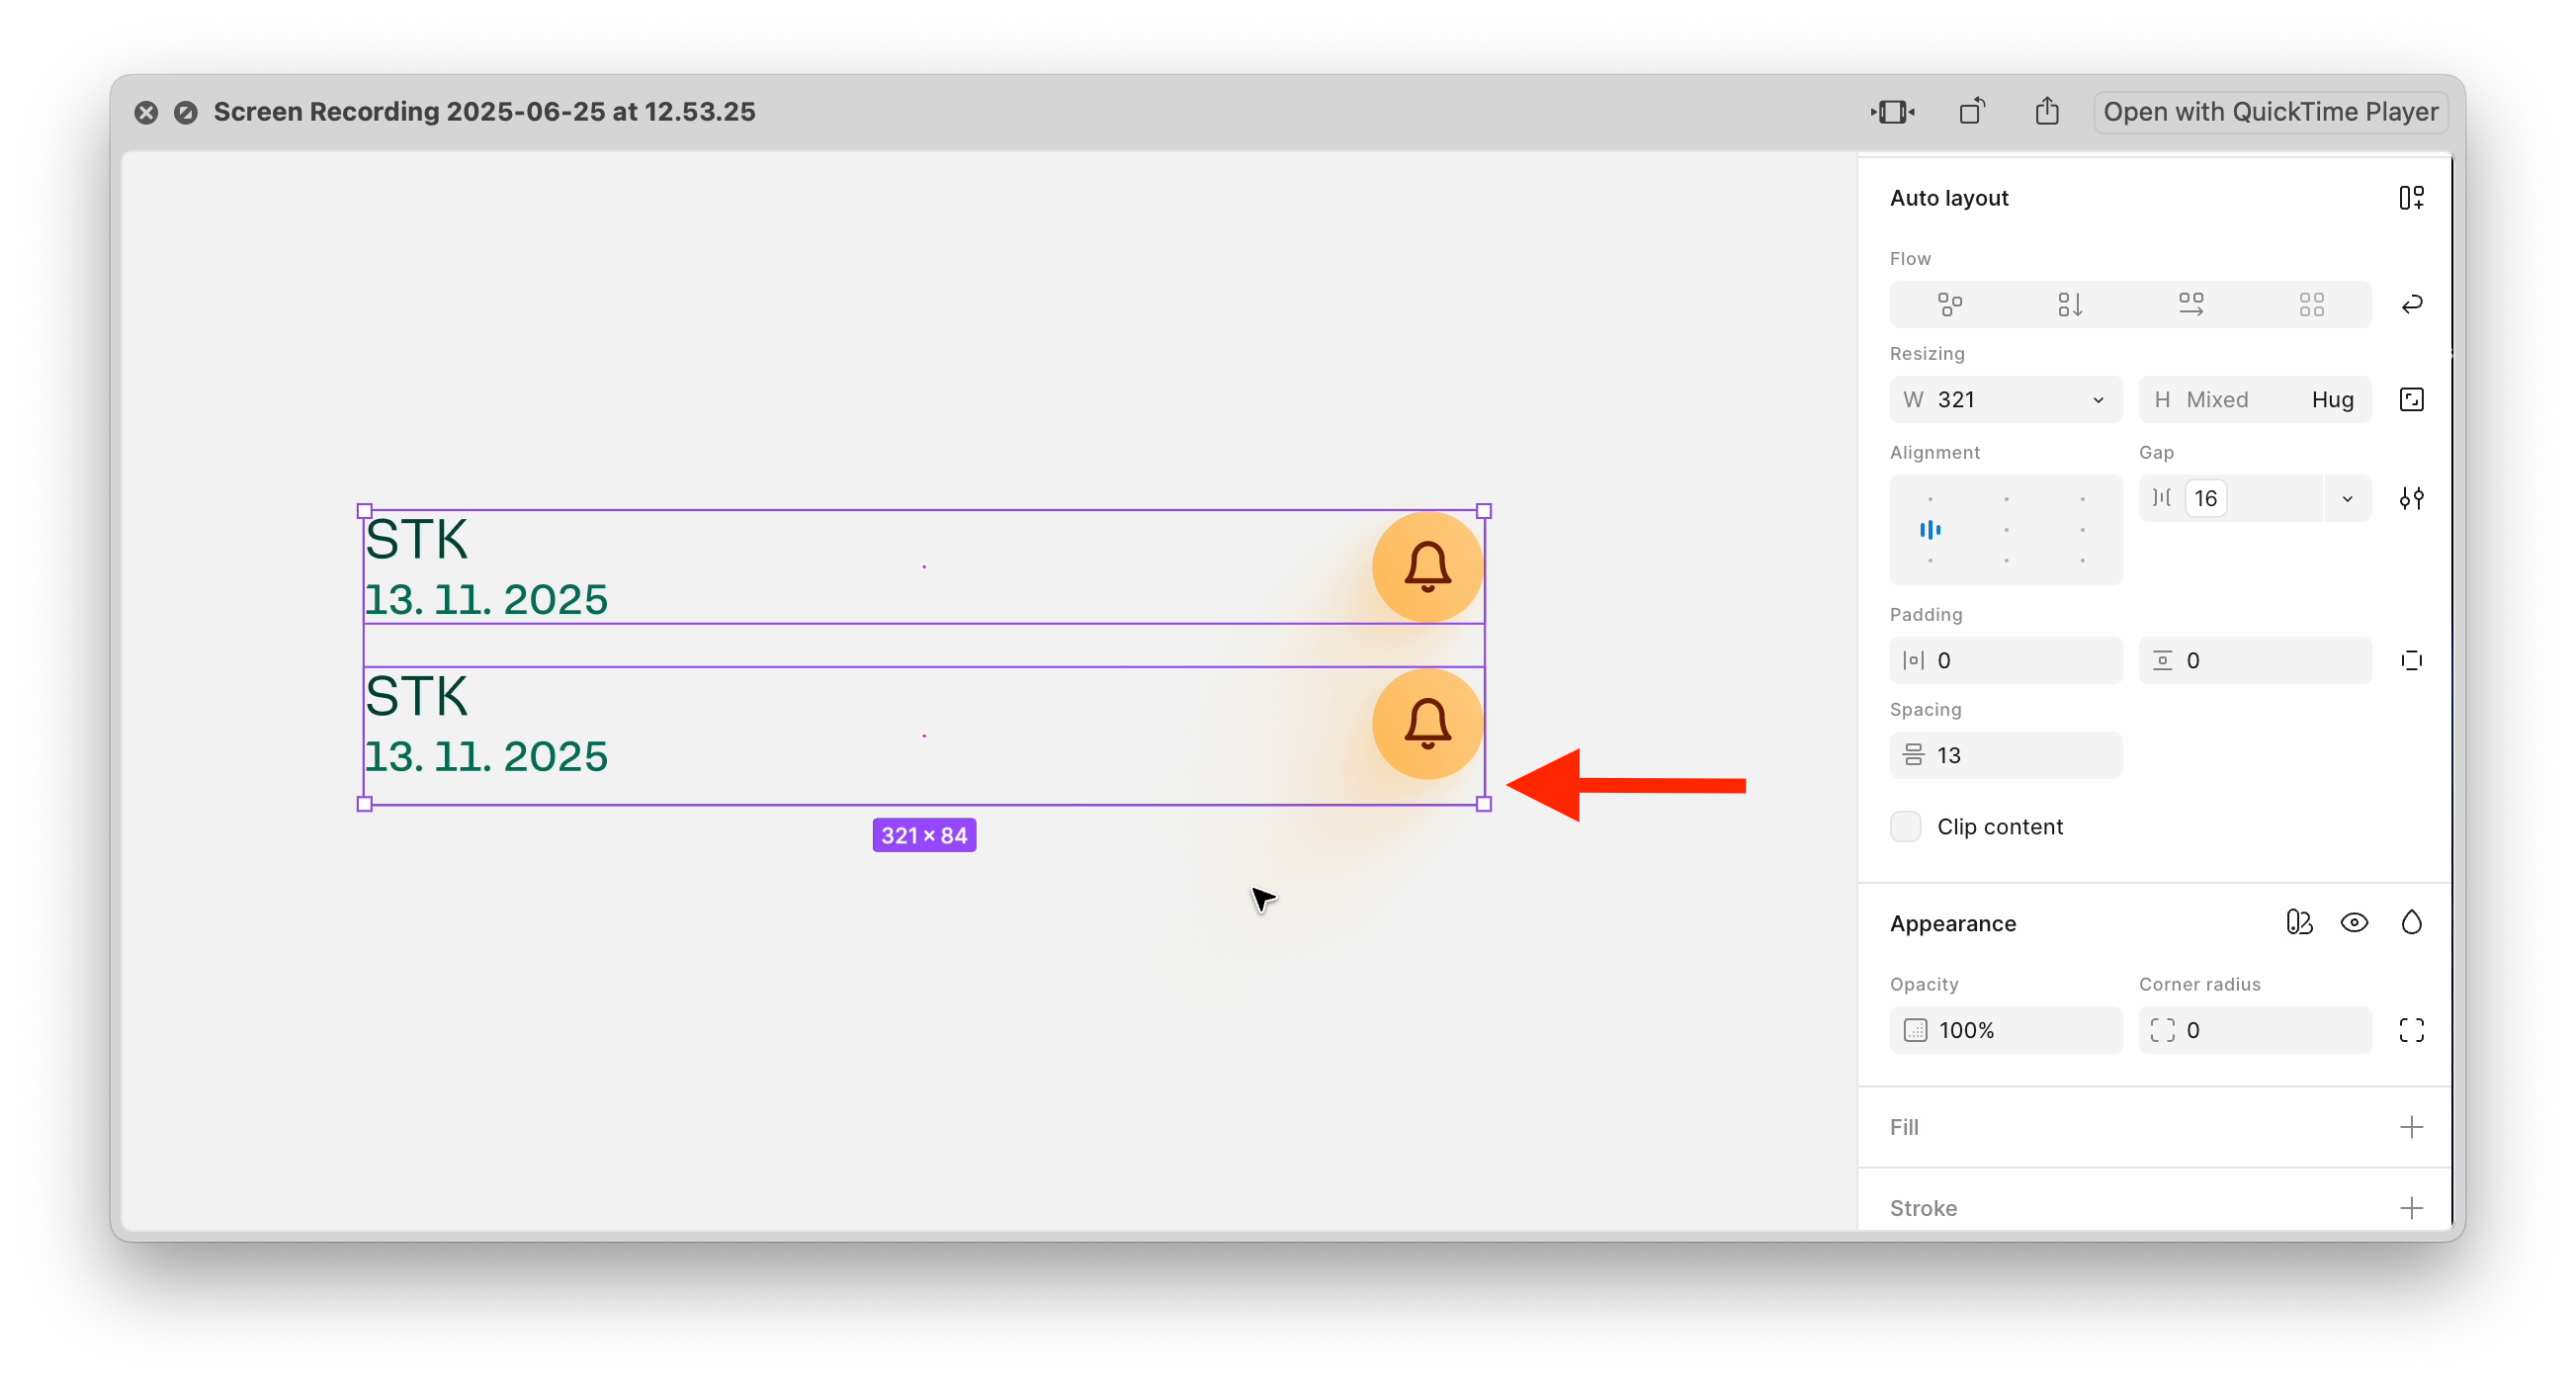The height and width of the screenshot is (1388, 2576).
Task: Click the circle-slash icon beside the title
Action: 186,112
